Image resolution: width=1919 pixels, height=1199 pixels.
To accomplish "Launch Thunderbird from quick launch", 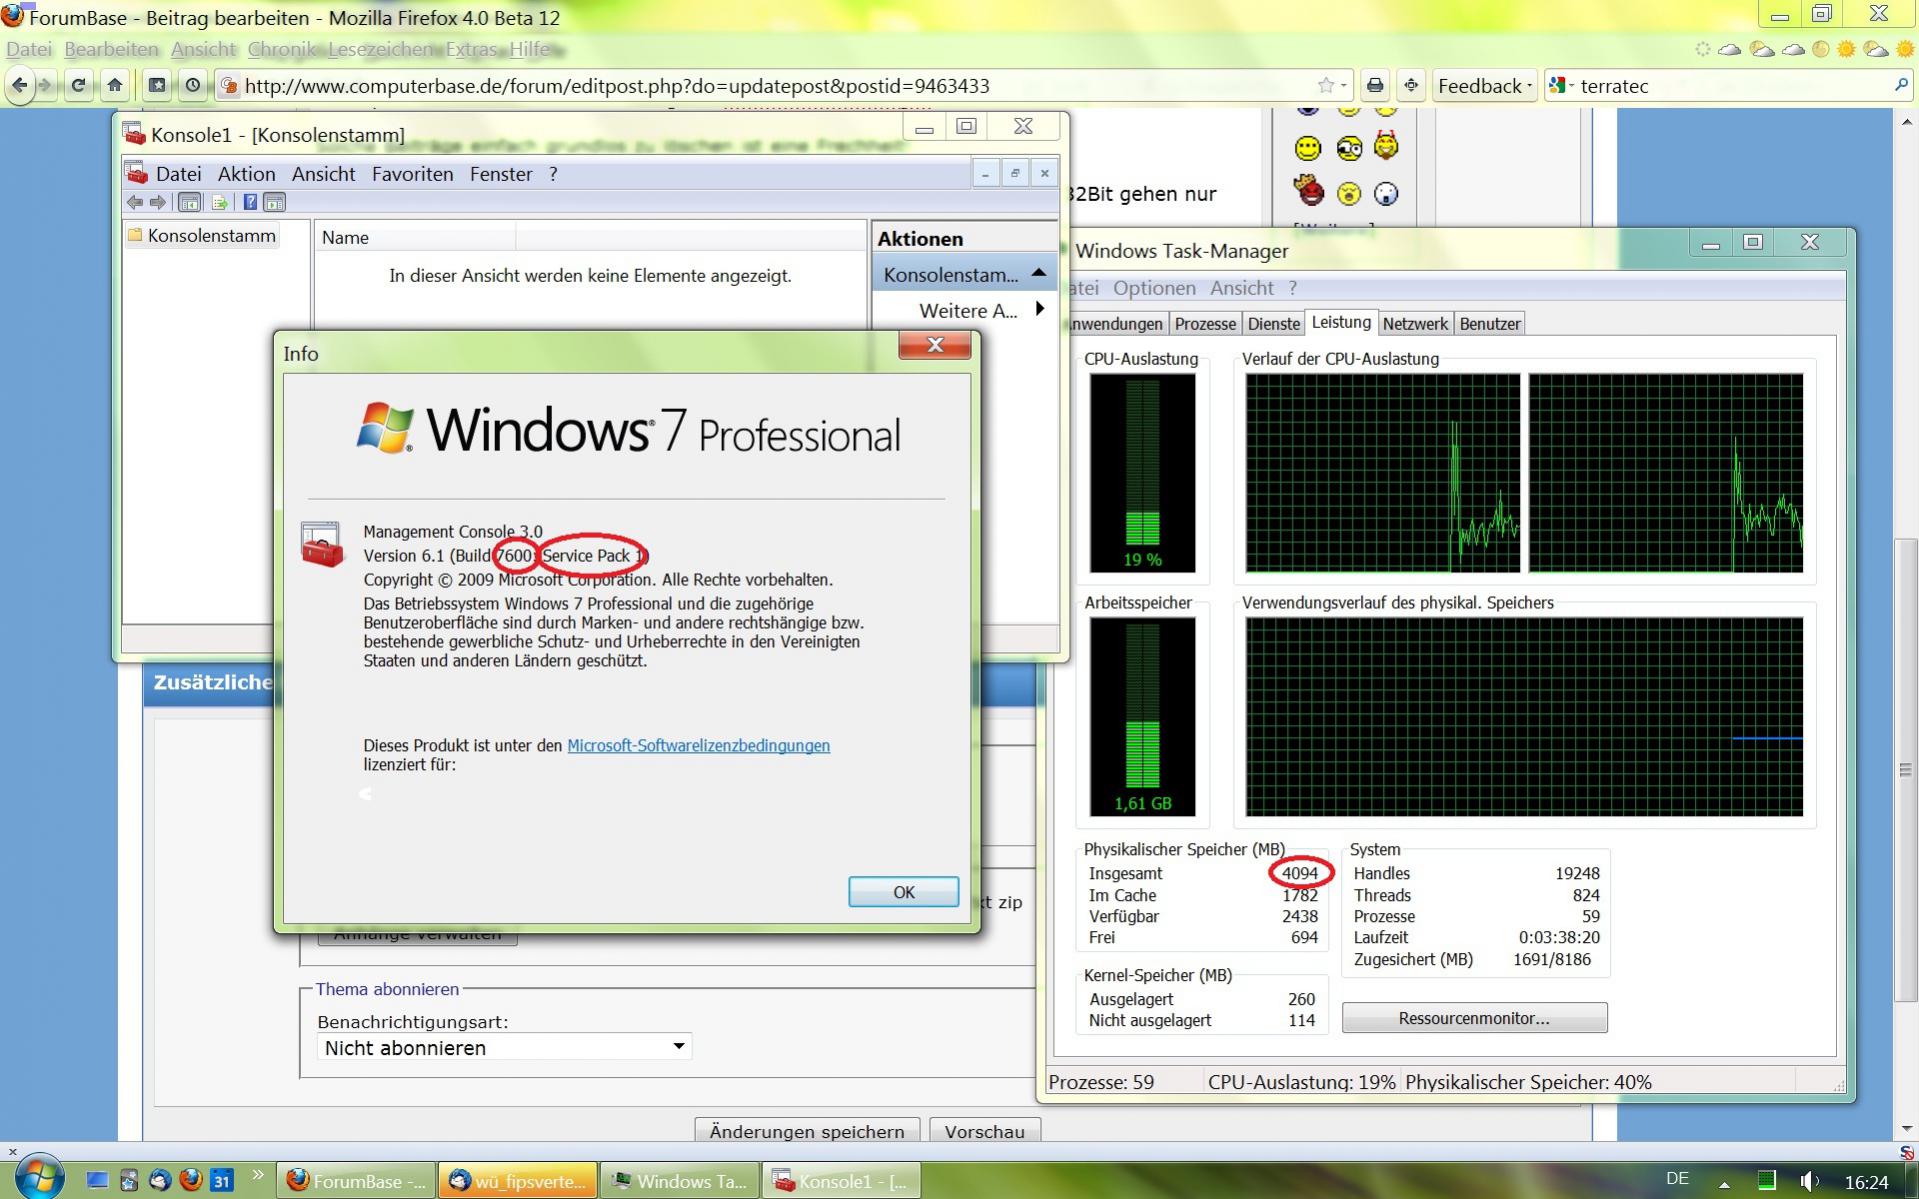I will pos(160,1180).
